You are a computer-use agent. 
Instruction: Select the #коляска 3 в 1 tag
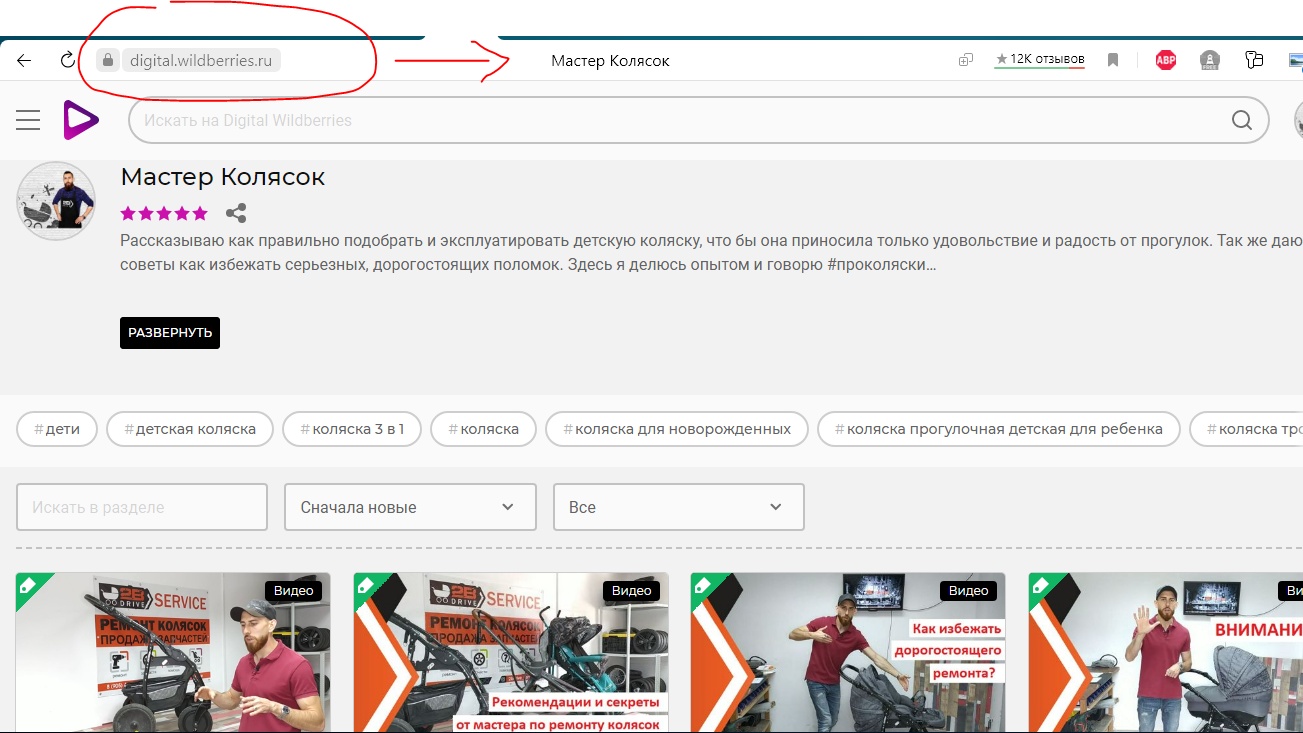351,429
